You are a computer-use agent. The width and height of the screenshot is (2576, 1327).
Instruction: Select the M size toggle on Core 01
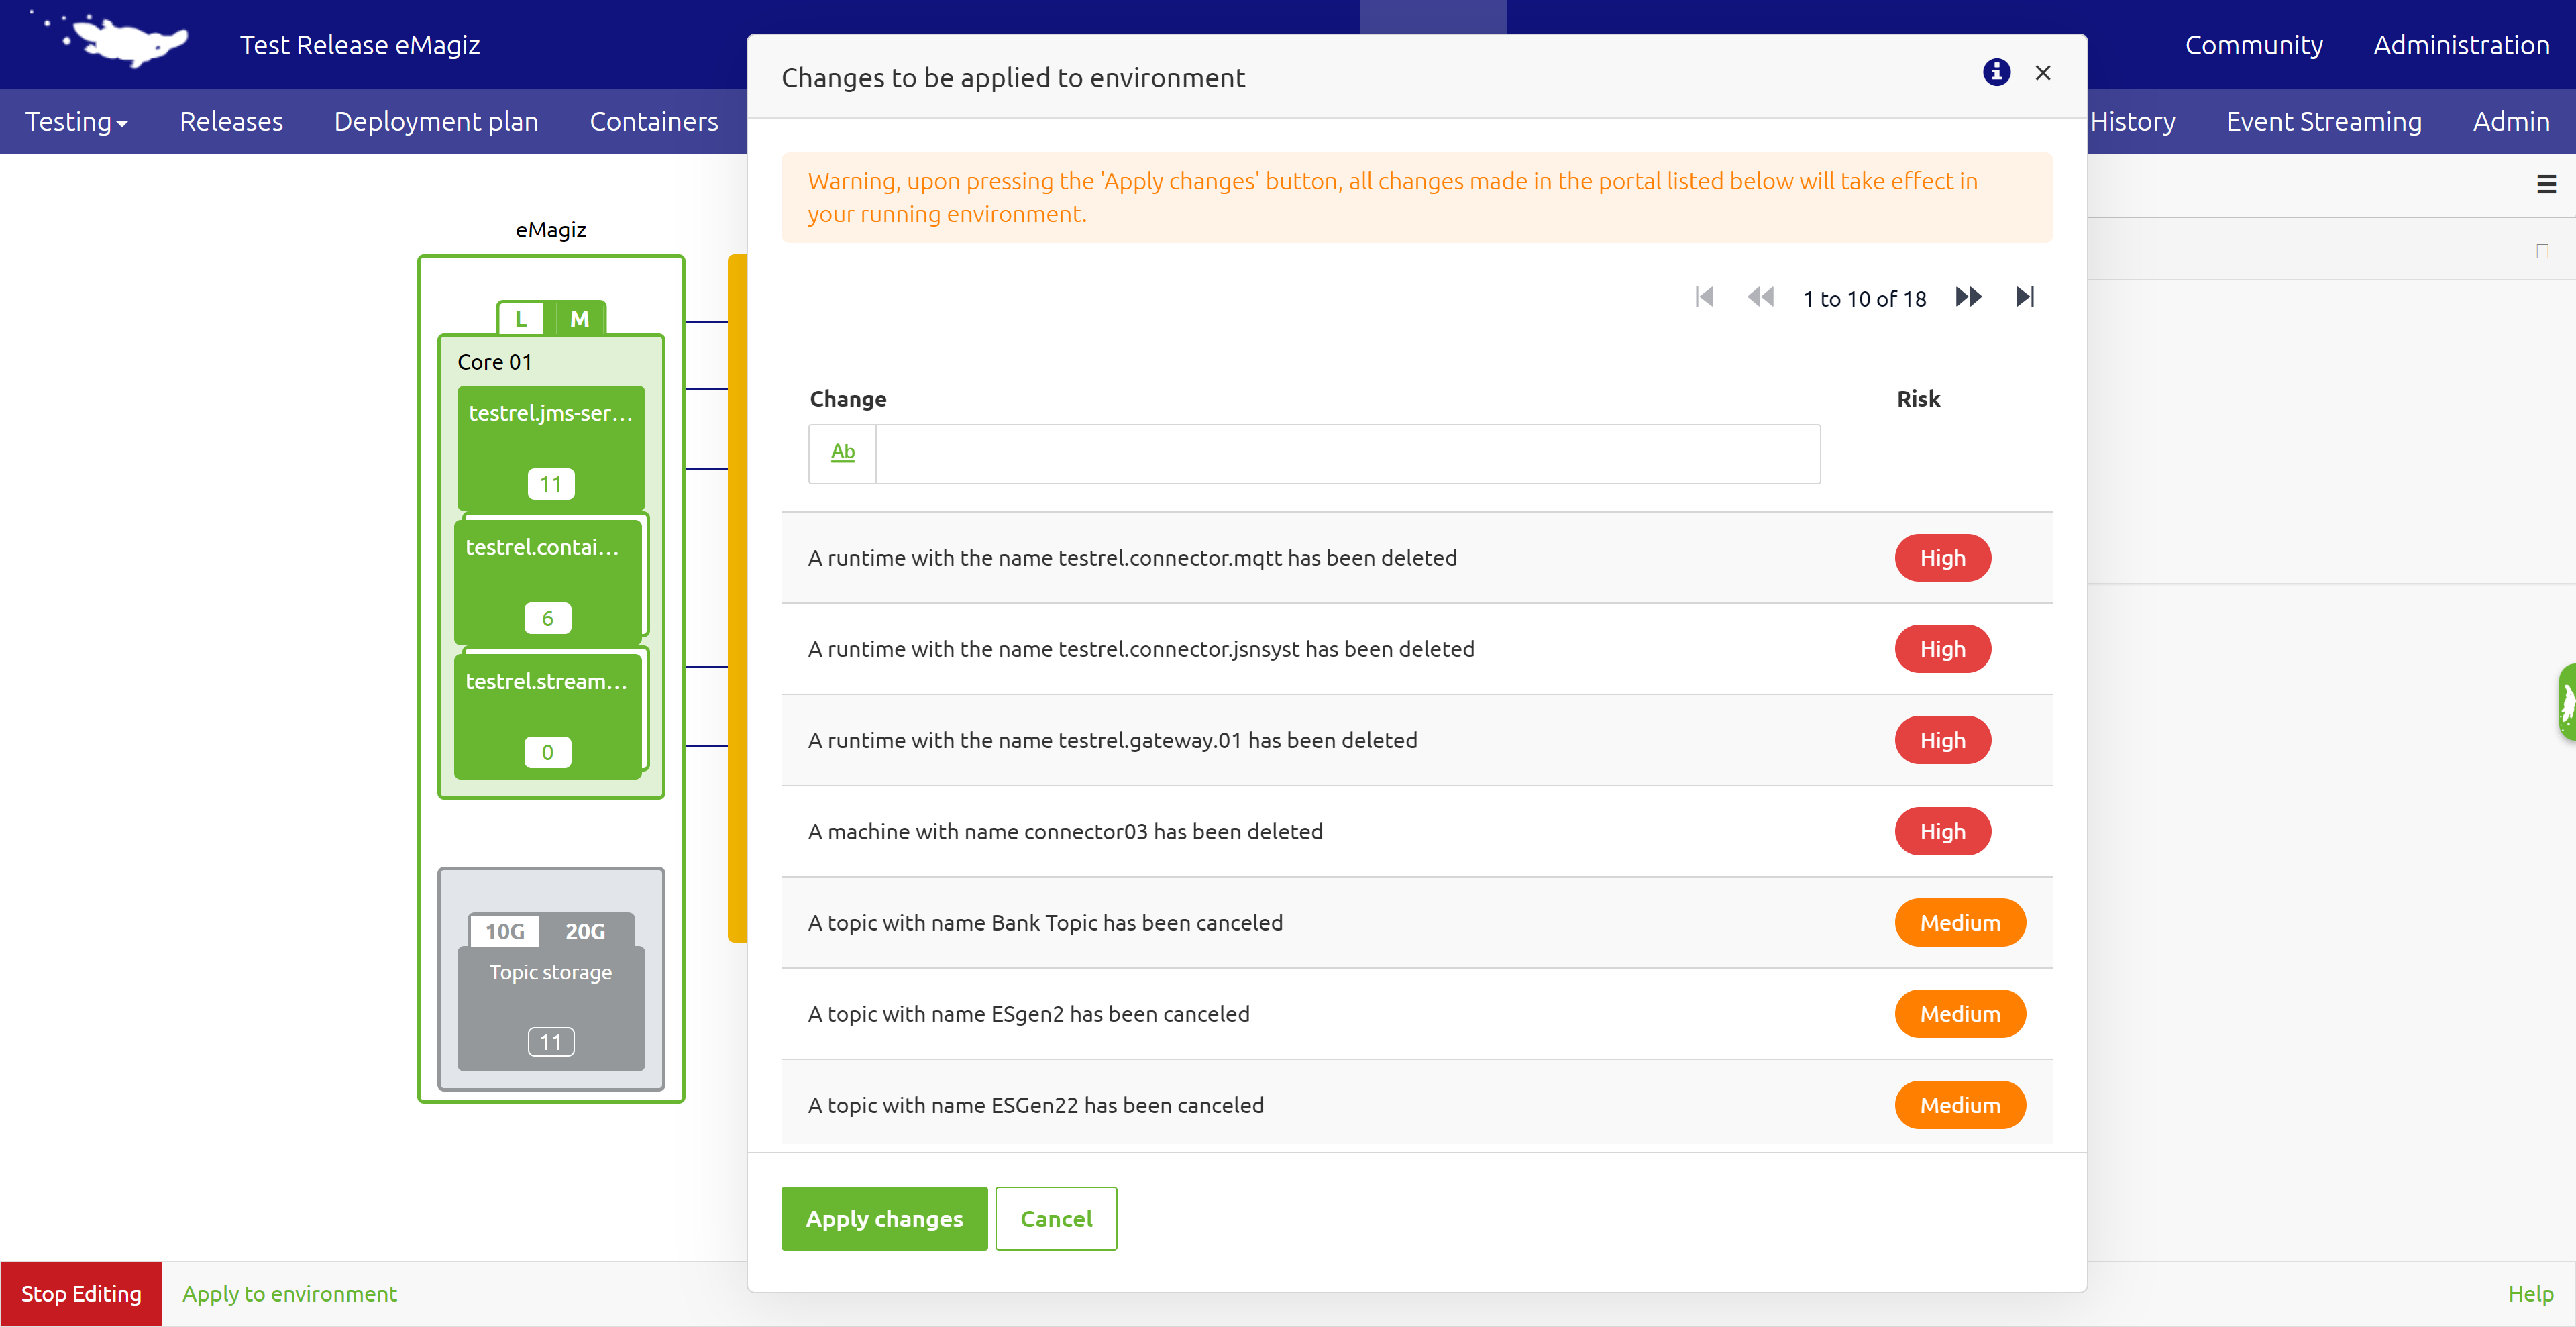point(579,319)
